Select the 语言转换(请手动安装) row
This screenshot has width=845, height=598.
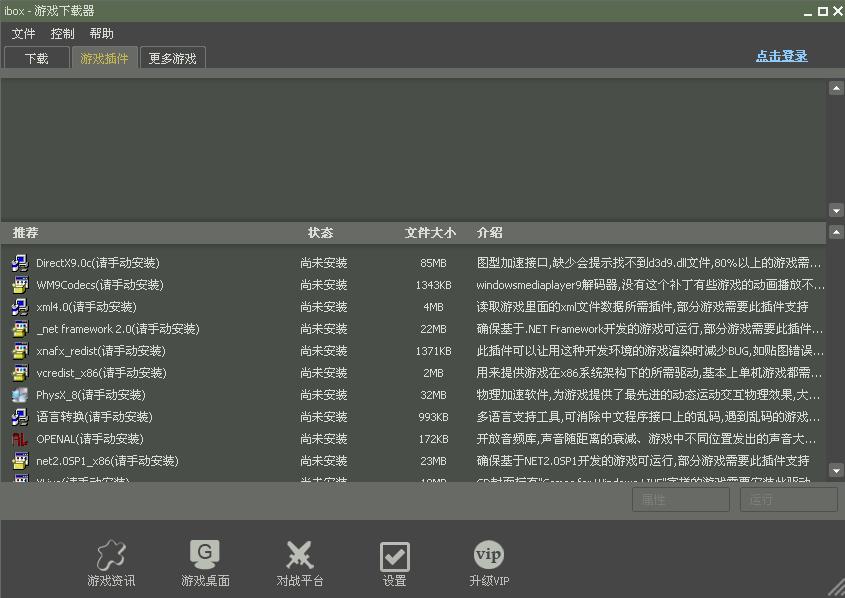pos(413,417)
